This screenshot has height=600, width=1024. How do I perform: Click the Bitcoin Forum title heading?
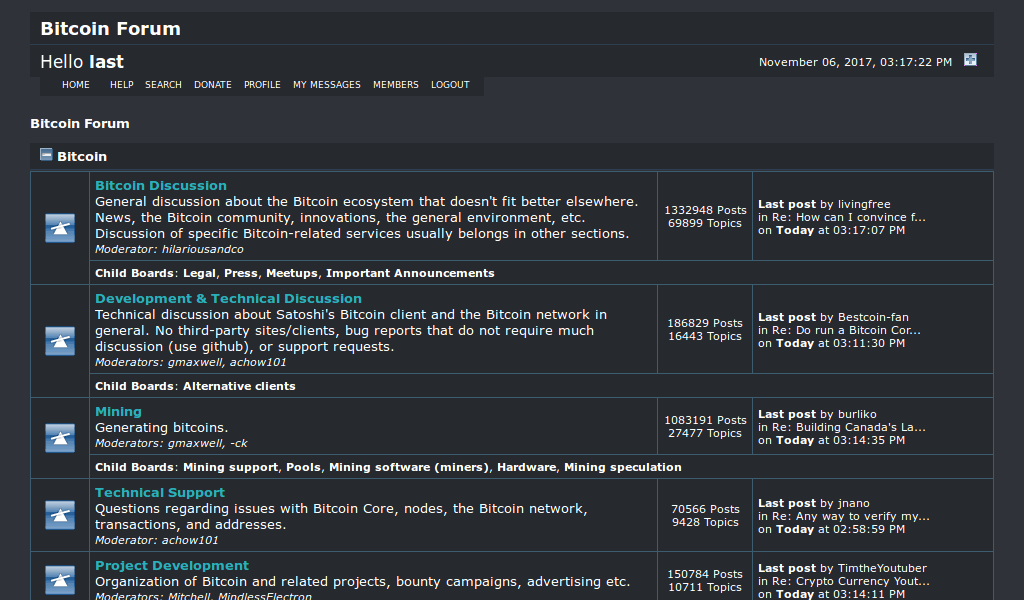(110, 28)
